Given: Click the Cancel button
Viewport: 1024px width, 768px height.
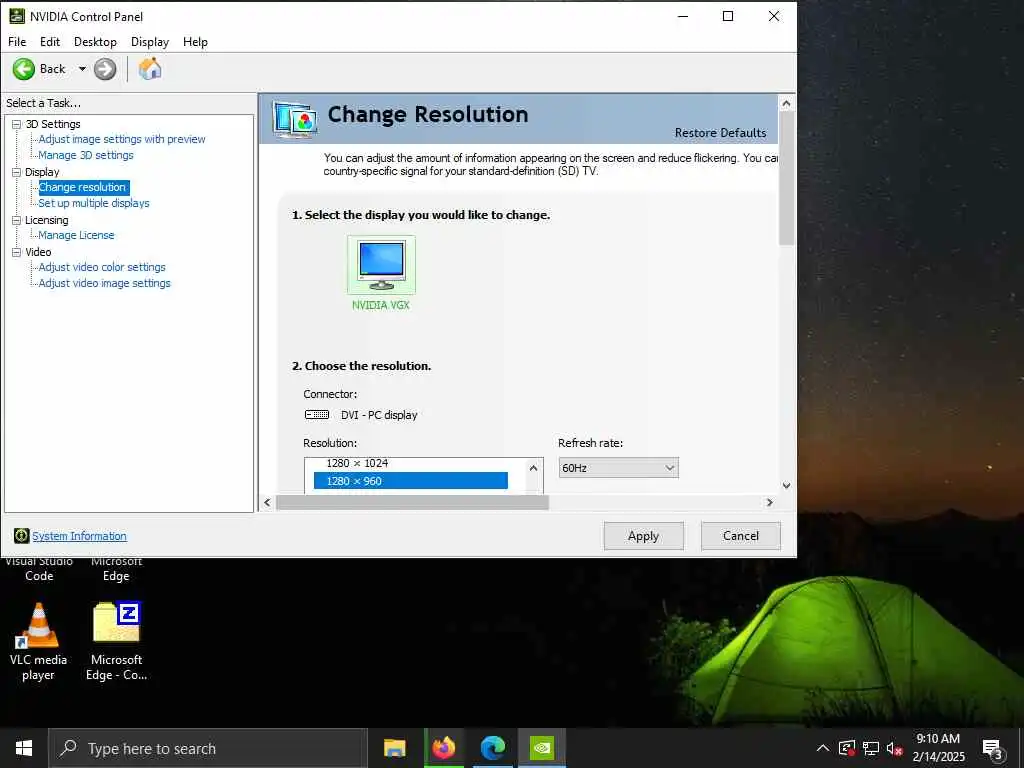Looking at the screenshot, I should pos(741,536).
